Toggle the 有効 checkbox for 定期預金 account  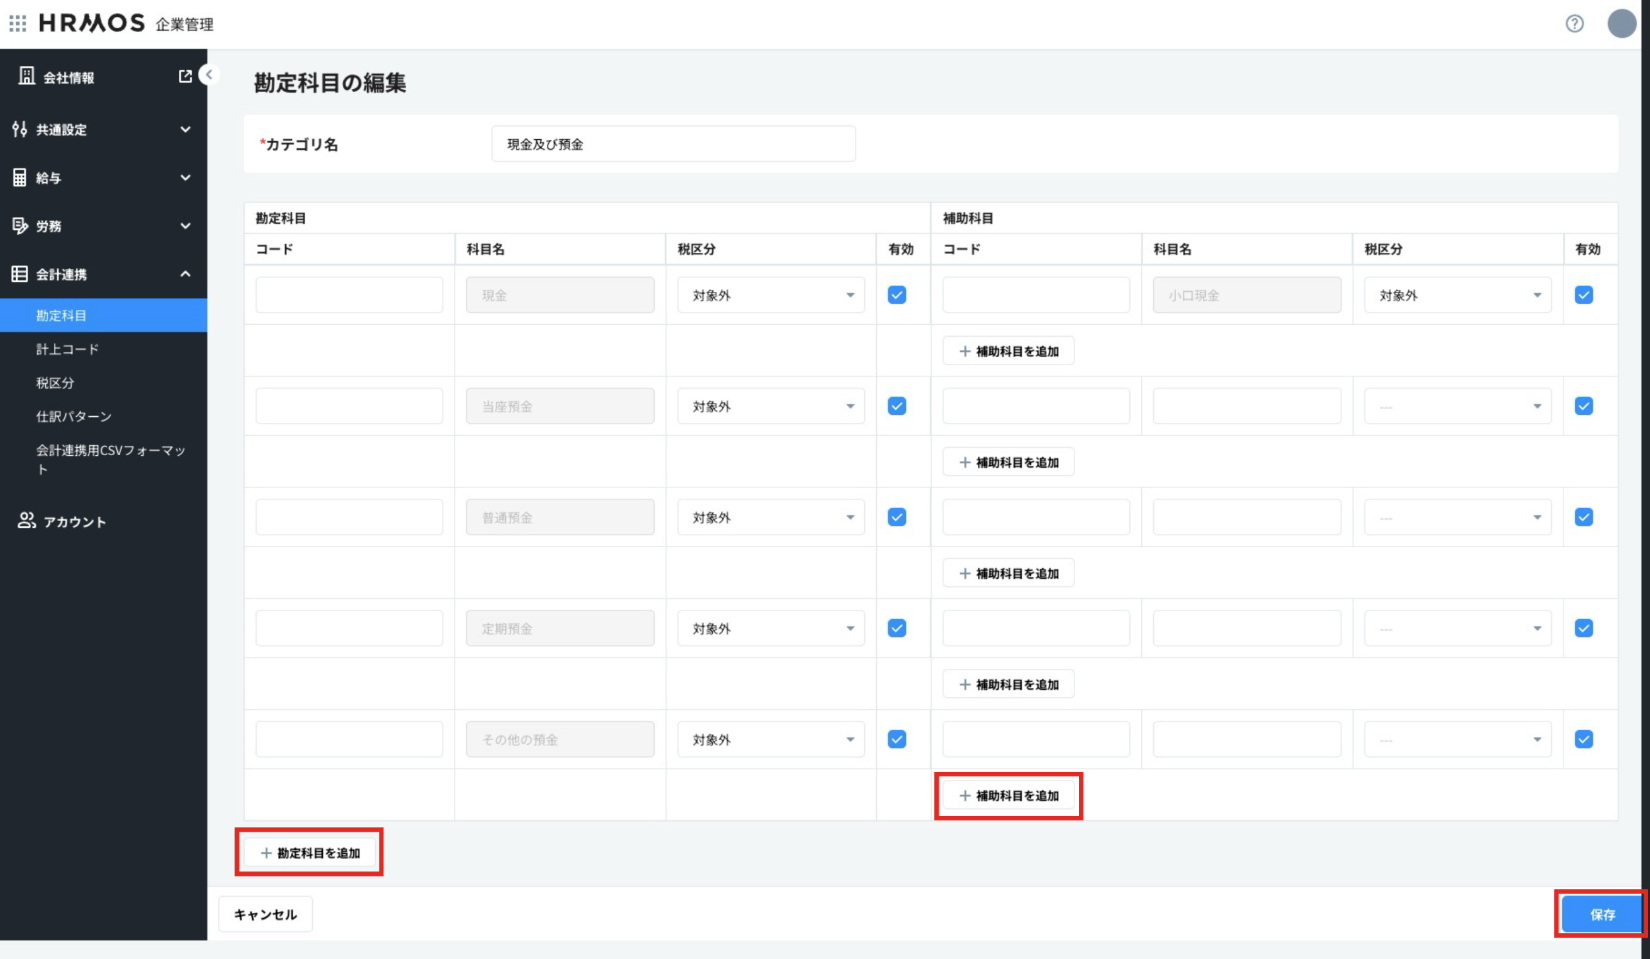click(x=897, y=628)
